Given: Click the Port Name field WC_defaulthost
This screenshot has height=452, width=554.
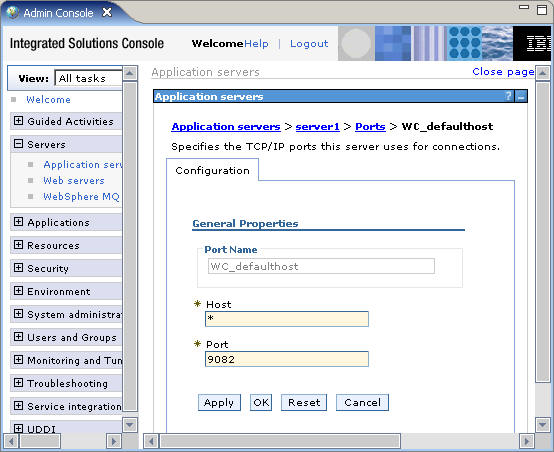Looking at the screenshot, I should [321, 266].
